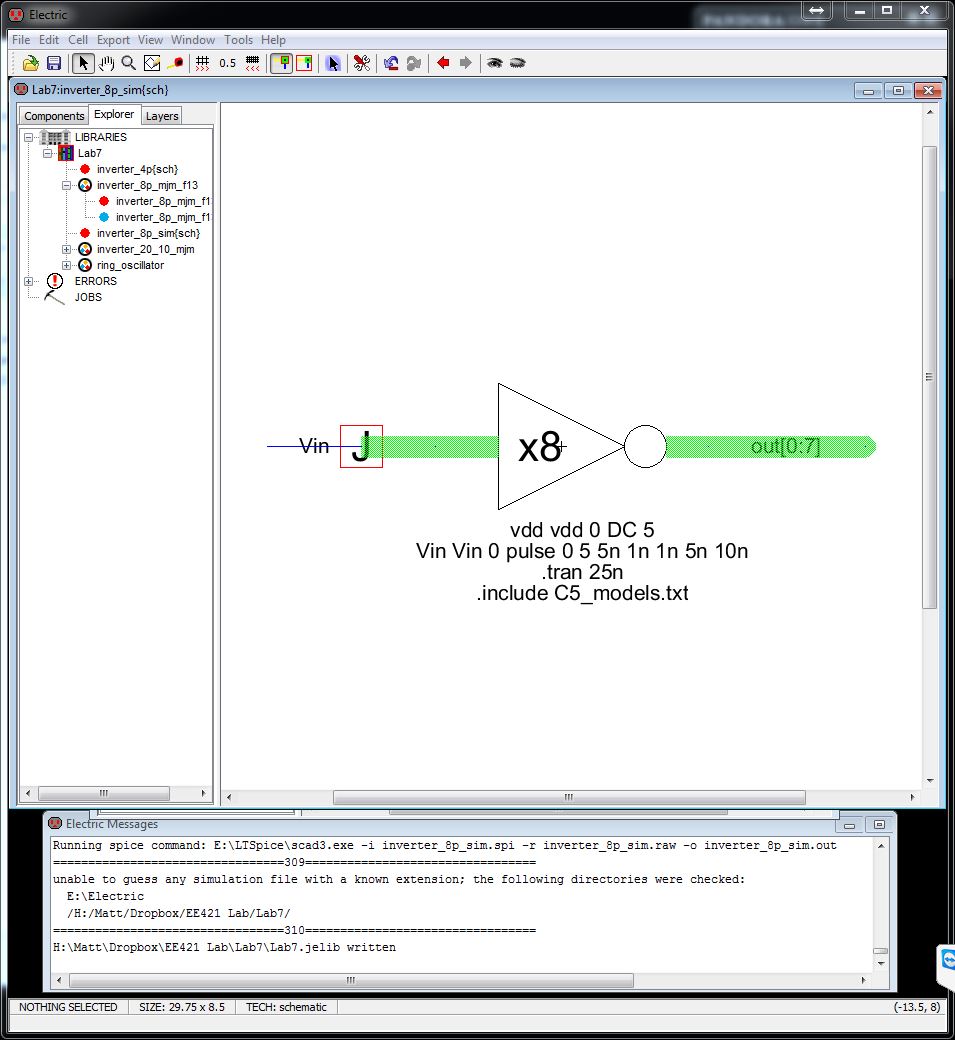Image resolution: width=955 pixels, height=1040 pixels.
Task: Save the library with the disk icon
Action: click(54, 63)
